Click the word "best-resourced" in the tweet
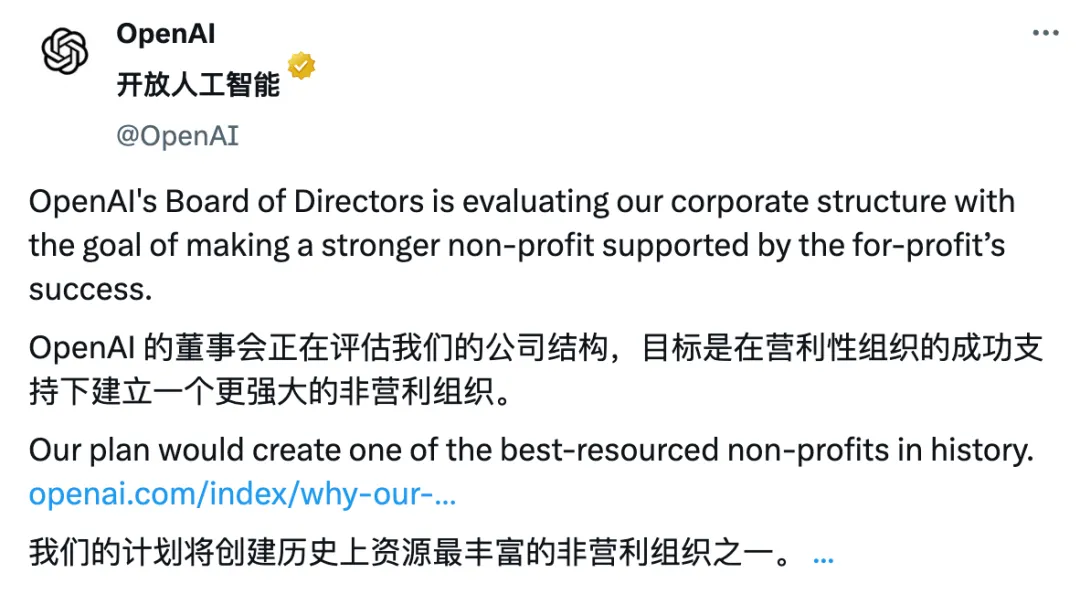 610,451
